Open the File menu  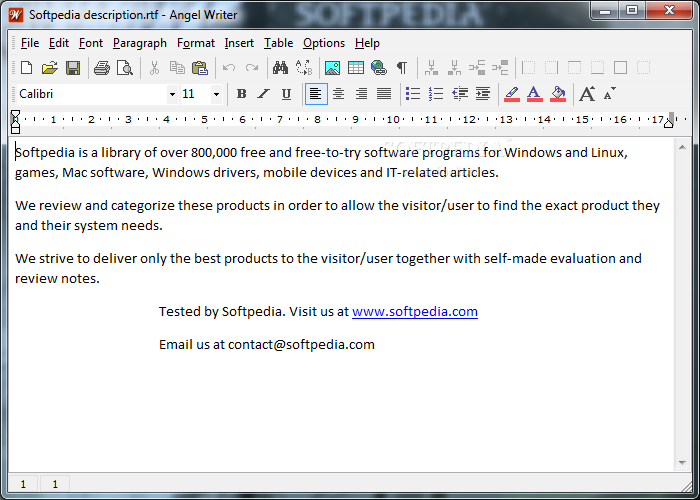pos(30,43)
